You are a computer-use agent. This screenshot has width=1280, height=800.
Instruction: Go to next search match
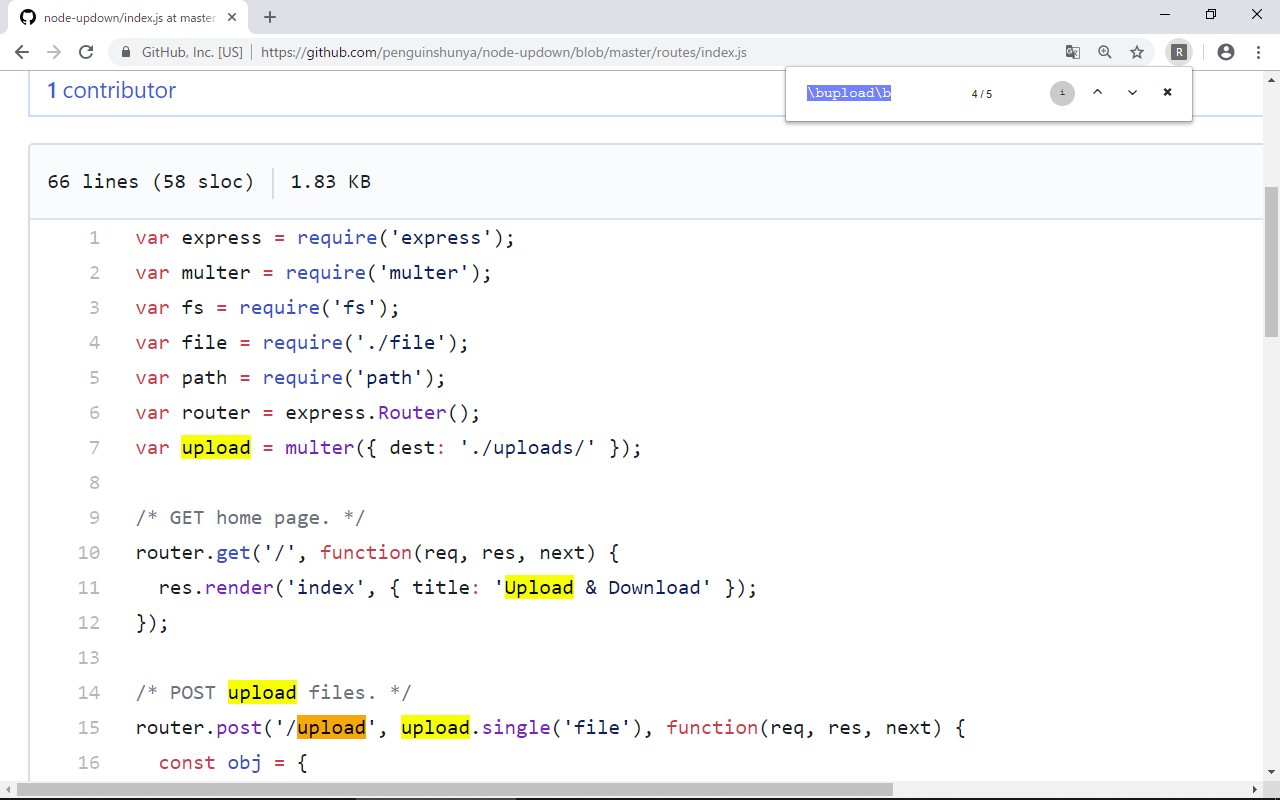click(x=1132, y=92)
